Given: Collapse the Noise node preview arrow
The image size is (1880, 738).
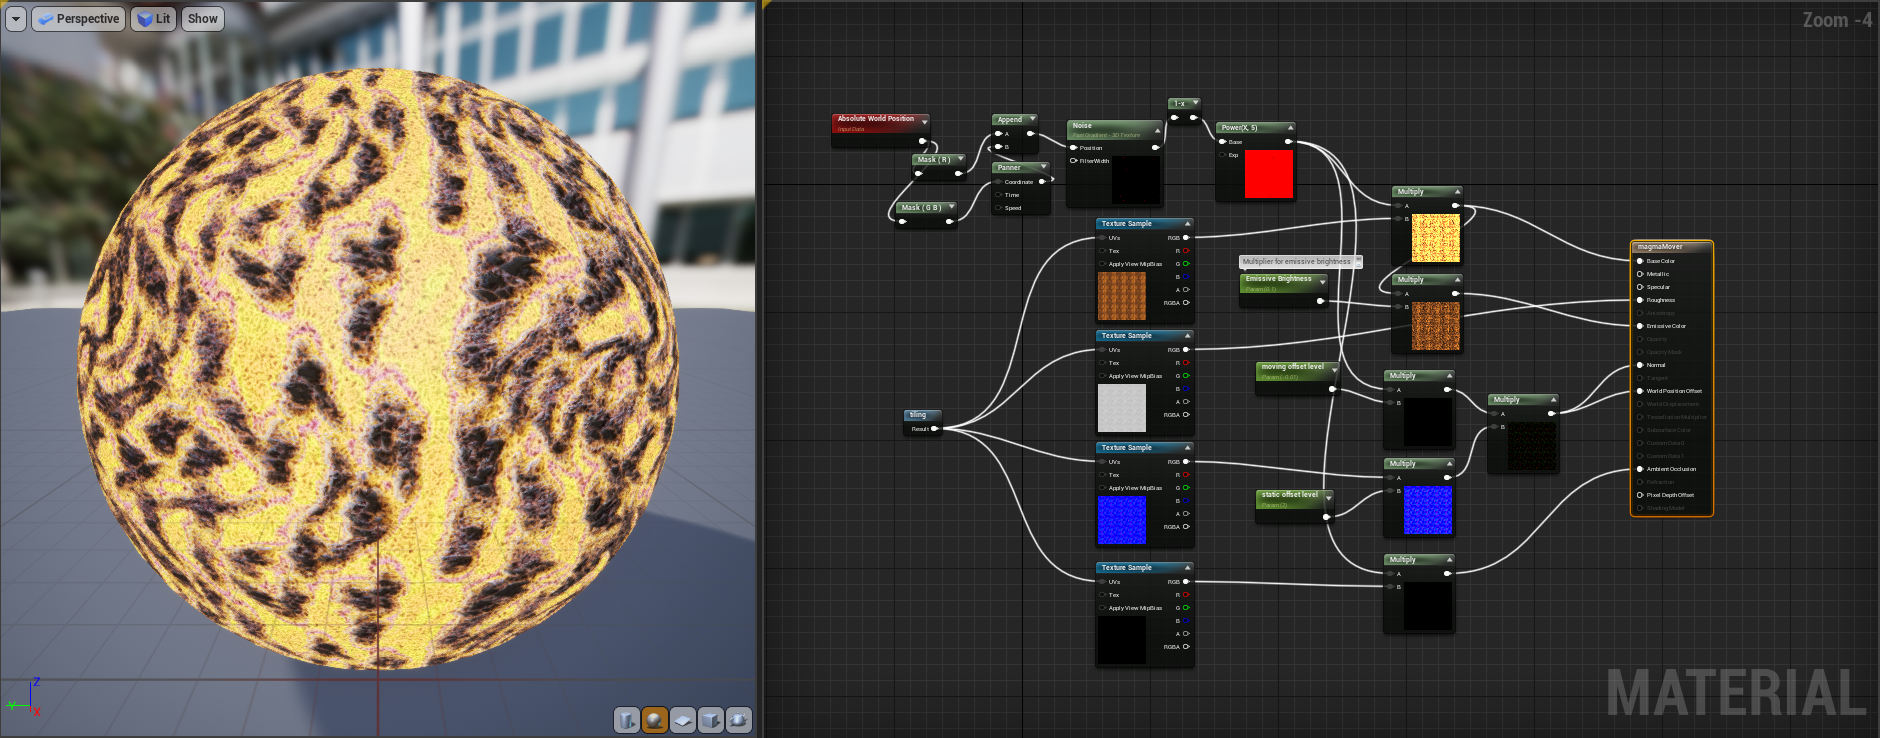Looking at the screenshot, I should [1158, 129].
